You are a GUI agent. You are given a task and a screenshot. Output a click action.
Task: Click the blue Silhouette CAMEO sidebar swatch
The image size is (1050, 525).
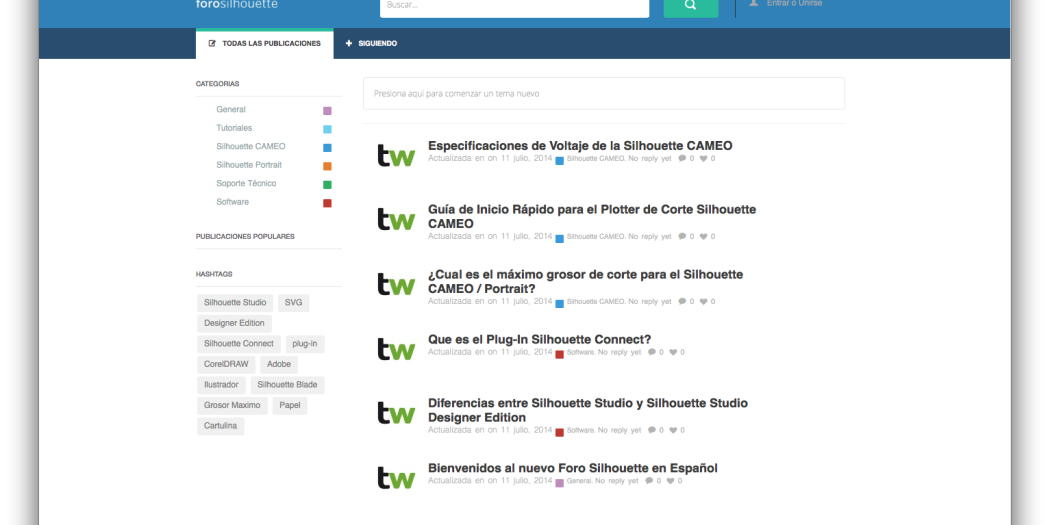(327, 148)
